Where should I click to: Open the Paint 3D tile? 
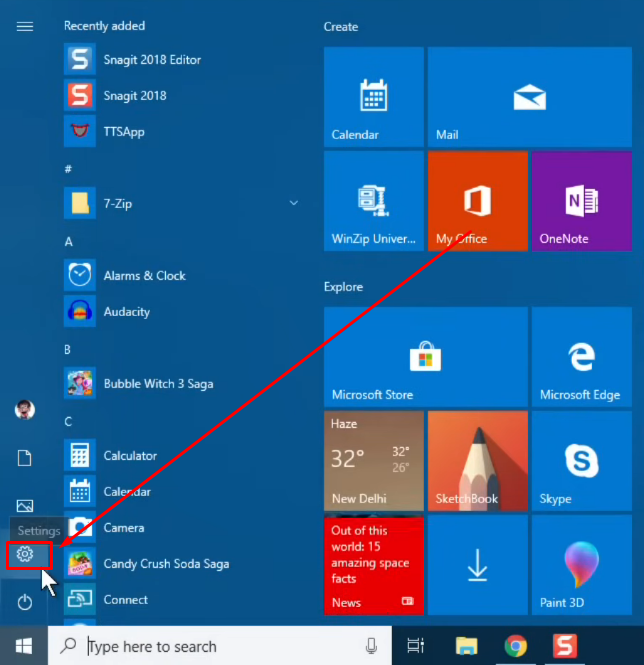point(582,565)
